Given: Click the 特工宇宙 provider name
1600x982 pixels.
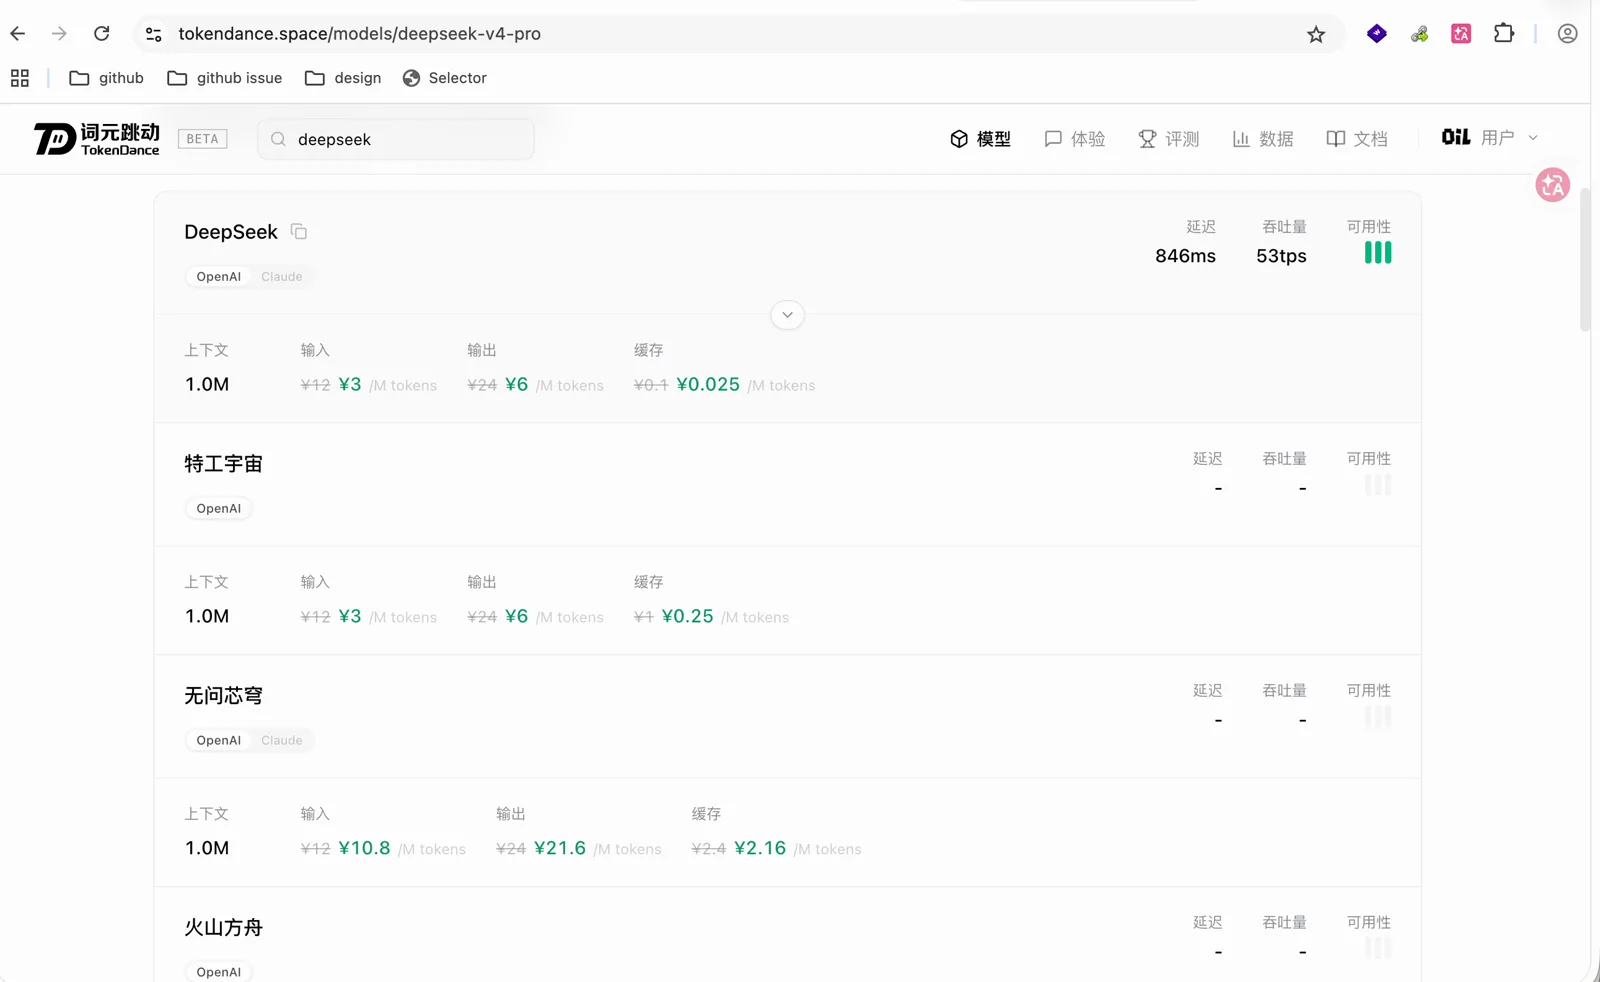Looking at the screenshot, I should point(223,464).
